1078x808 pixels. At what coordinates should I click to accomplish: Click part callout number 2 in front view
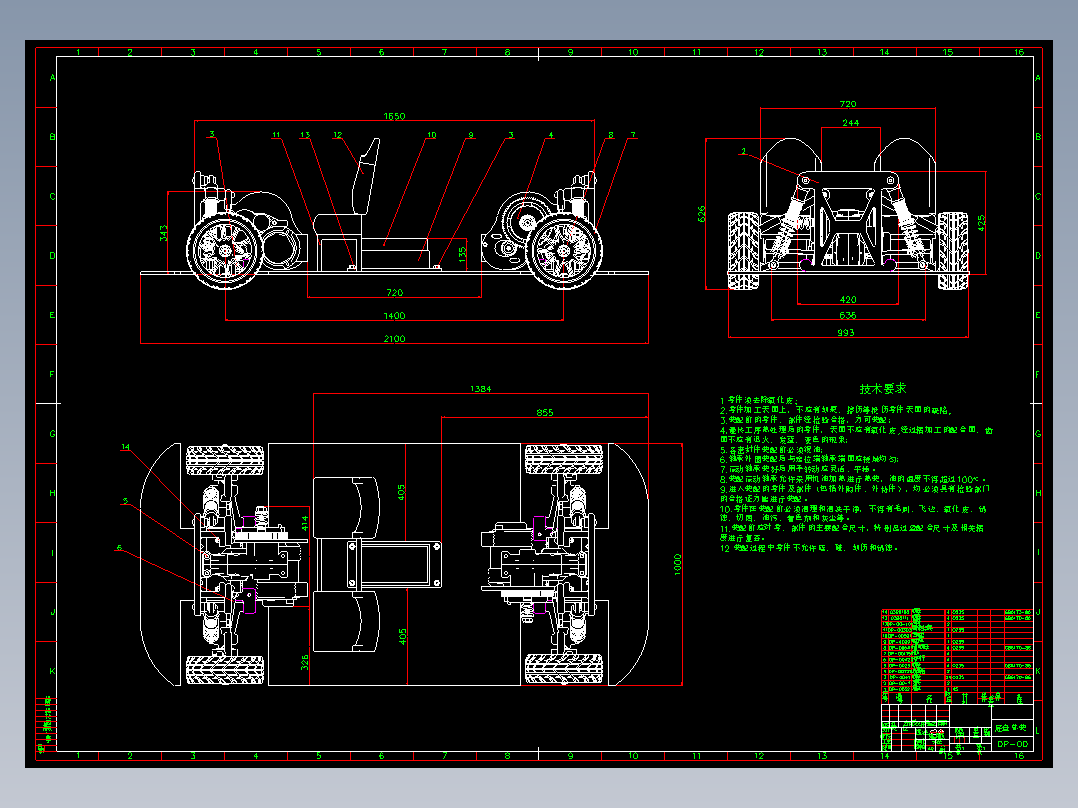click(743, 151)
